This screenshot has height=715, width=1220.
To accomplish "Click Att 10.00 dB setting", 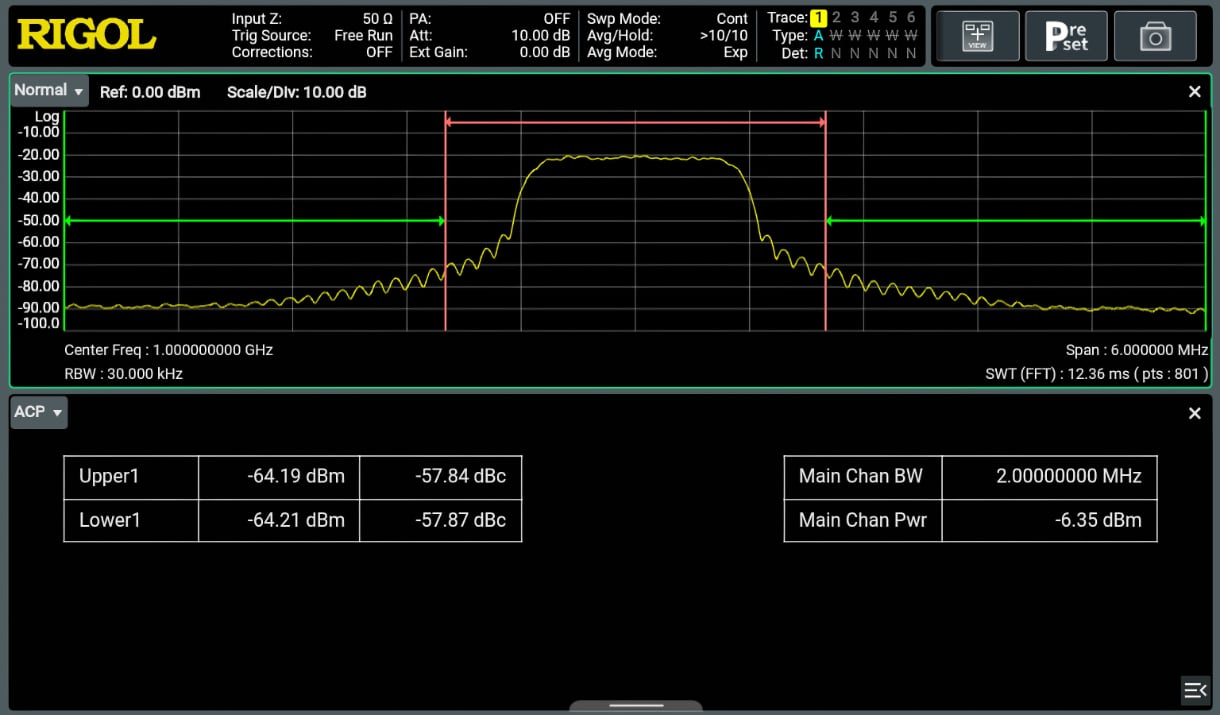I will (x=490, y=35).
